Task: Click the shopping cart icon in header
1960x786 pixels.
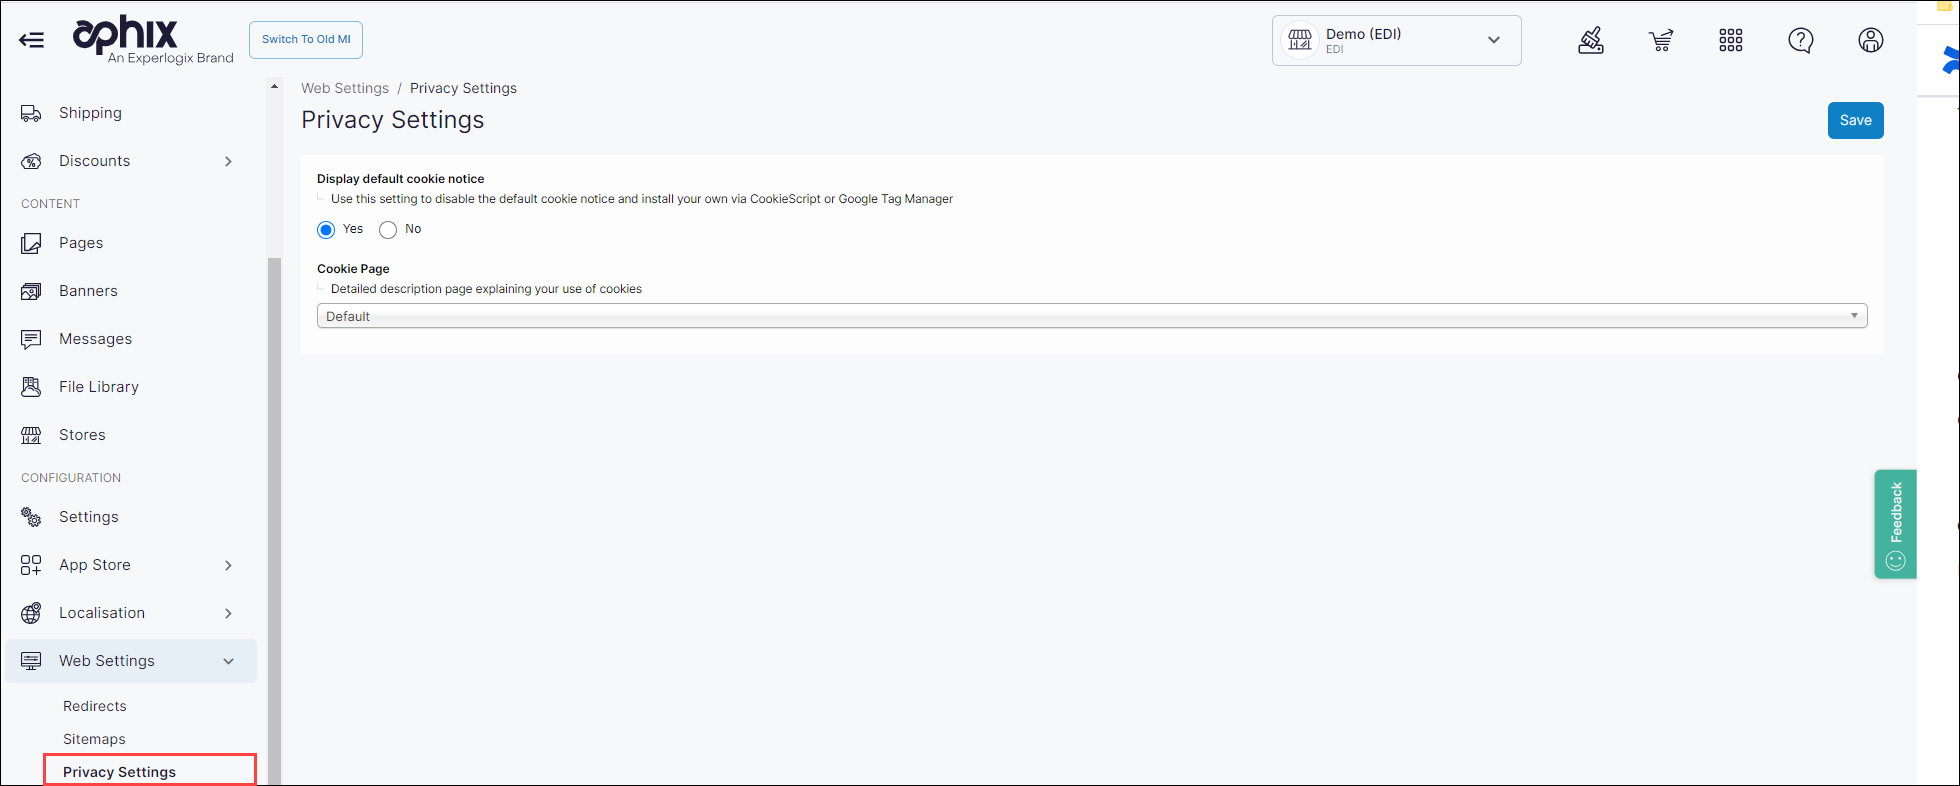Action: coord(1661,40)
